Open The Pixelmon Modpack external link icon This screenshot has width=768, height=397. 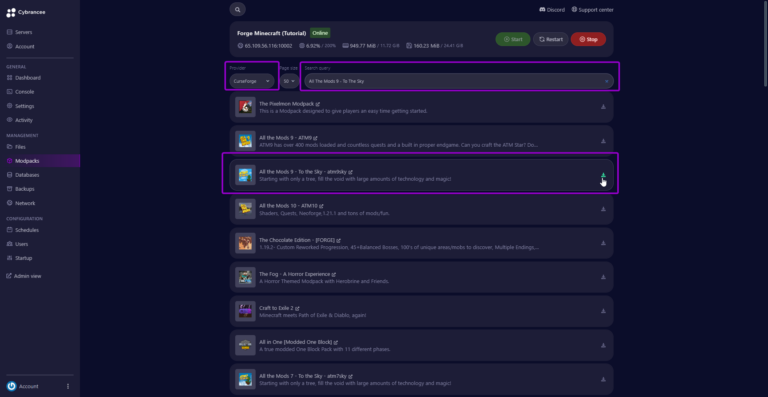pos(318,104)
